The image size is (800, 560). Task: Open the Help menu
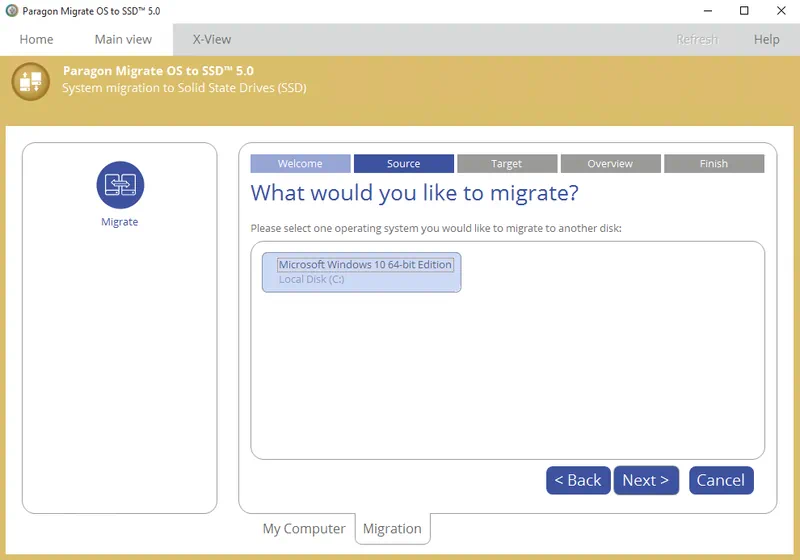[766, 39]
